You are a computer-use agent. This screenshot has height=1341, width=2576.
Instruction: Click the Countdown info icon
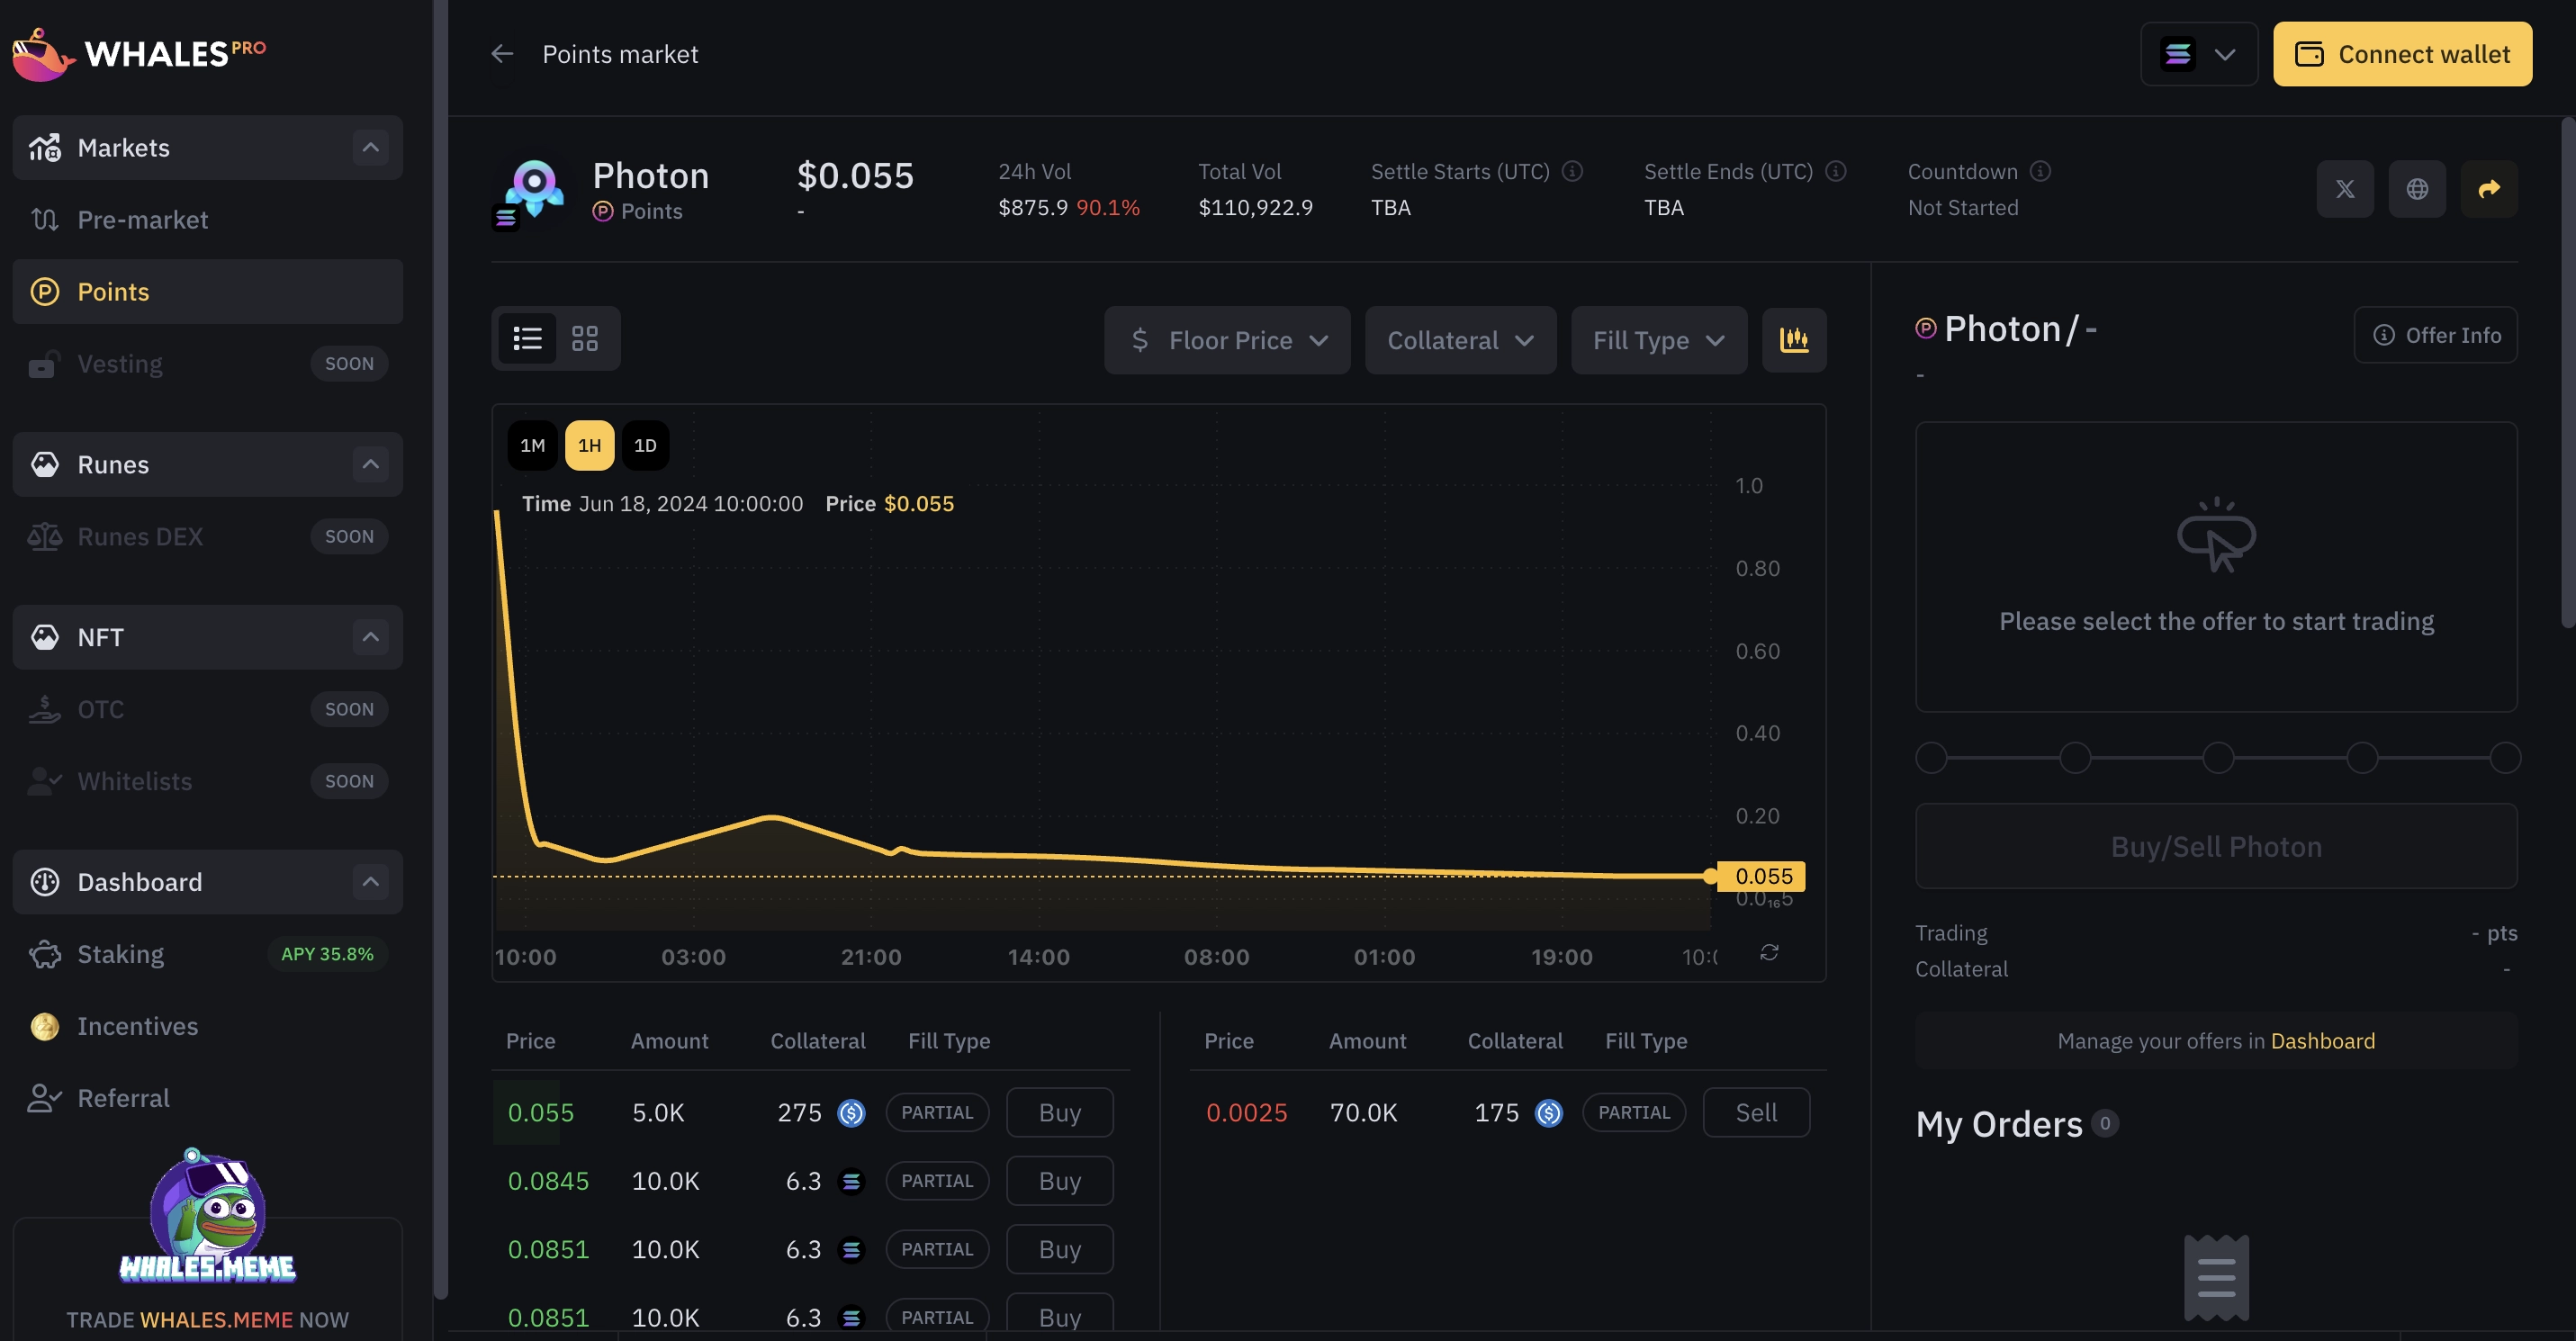(x=2040, y=171)
